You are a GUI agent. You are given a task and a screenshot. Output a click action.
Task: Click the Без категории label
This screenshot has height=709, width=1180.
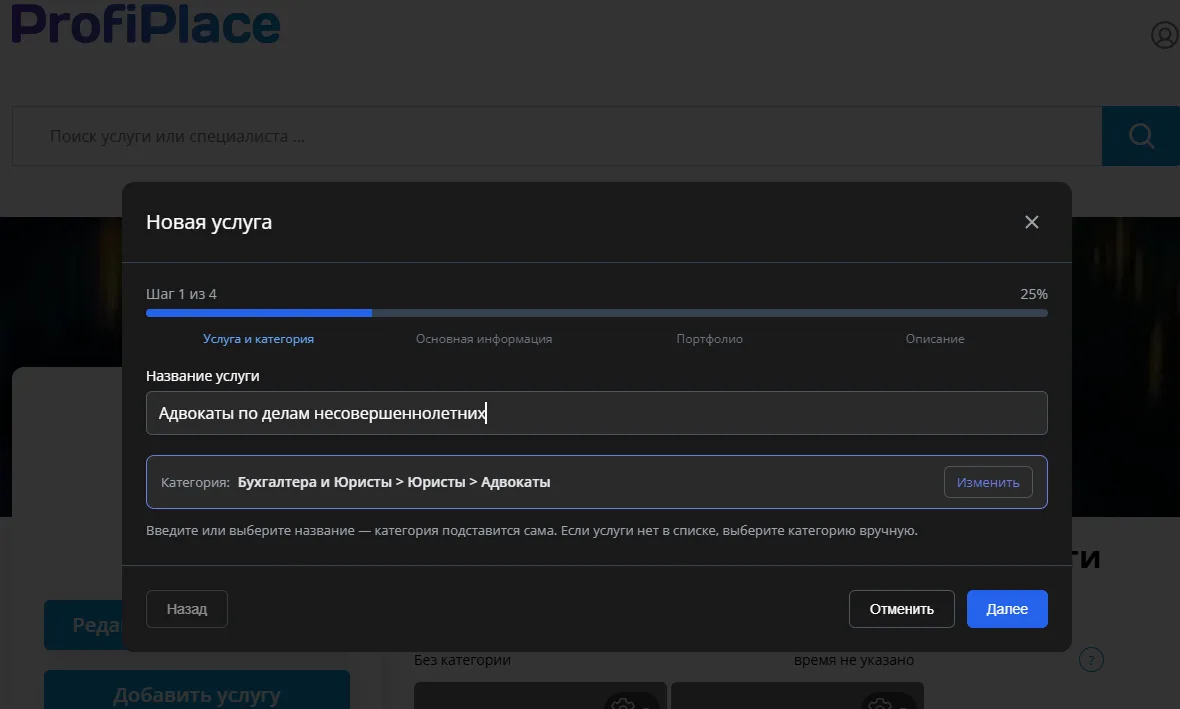462,660
